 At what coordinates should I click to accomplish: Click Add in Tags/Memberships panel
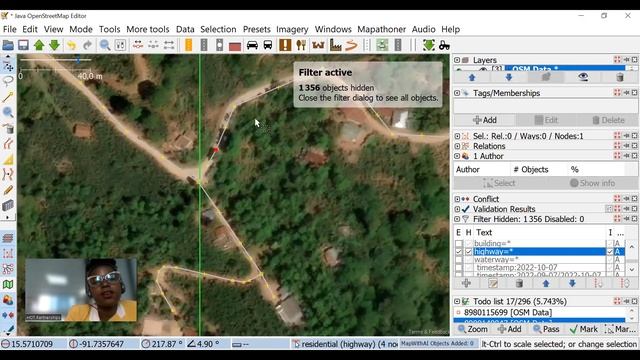tap(484, 120)
